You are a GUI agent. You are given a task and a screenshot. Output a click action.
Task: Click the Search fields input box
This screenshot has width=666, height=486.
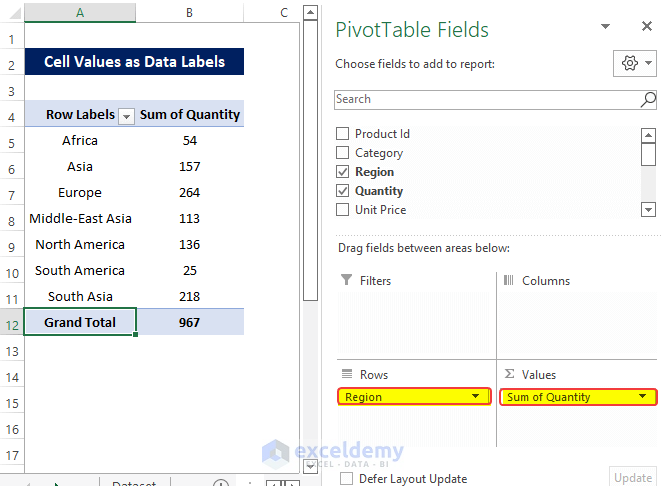pyautogui.click(x=485, y=99)
